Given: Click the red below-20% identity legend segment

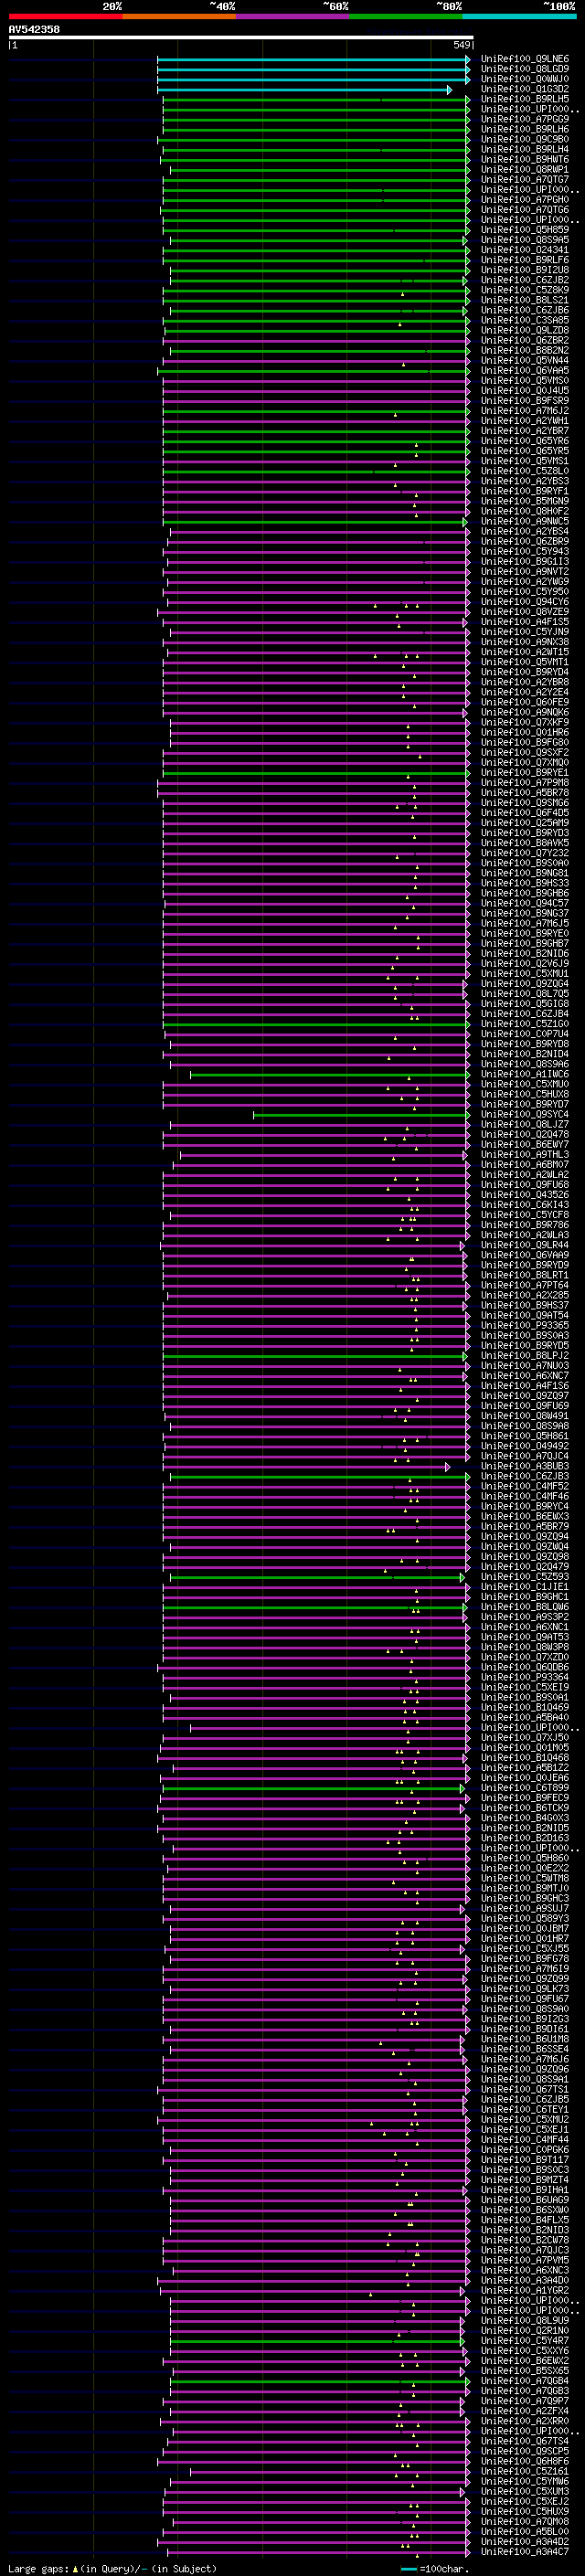Looking at the screenshot, I should [65, 16].
